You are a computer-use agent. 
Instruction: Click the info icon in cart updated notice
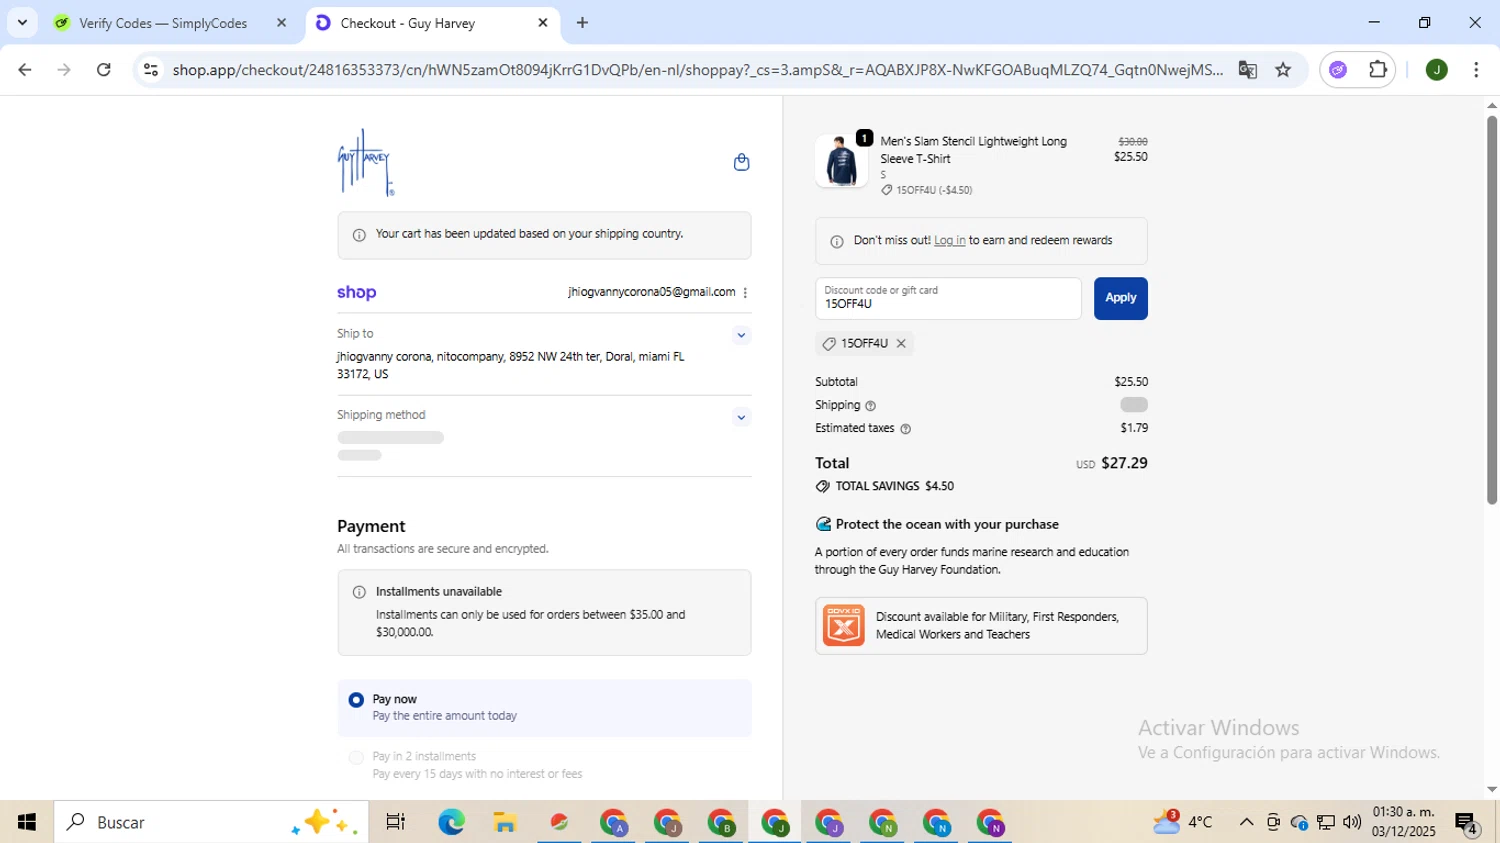tap(359, 235)
